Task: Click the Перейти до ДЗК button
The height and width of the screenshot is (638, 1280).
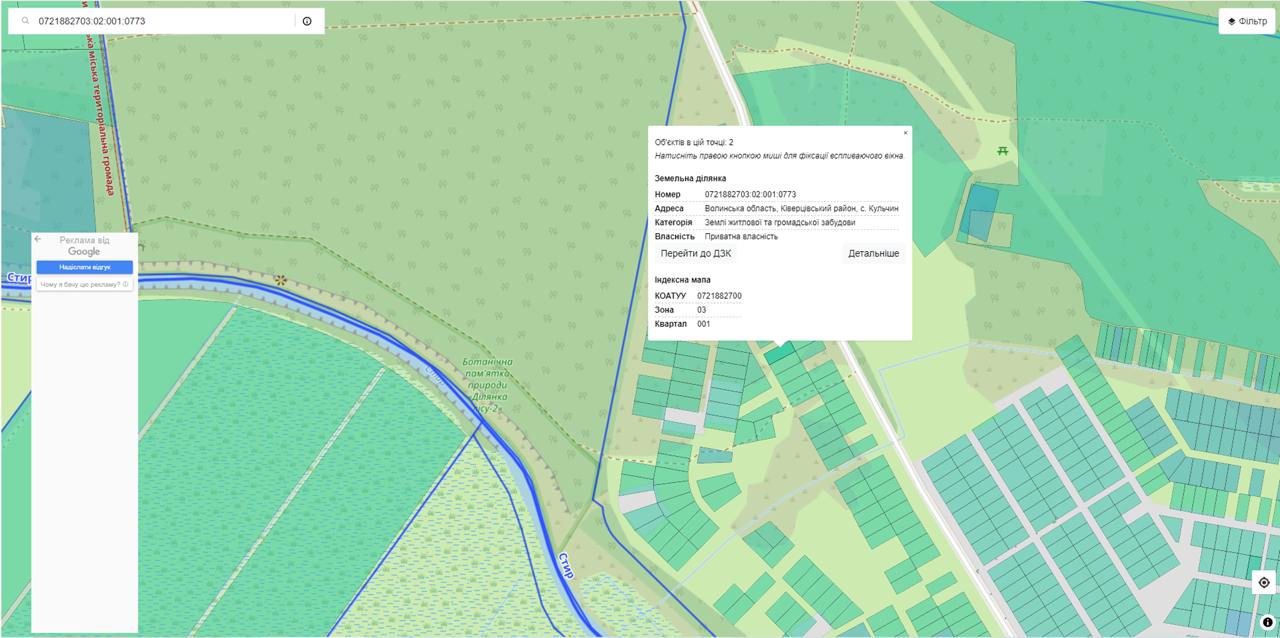Action: pos(695,254)
